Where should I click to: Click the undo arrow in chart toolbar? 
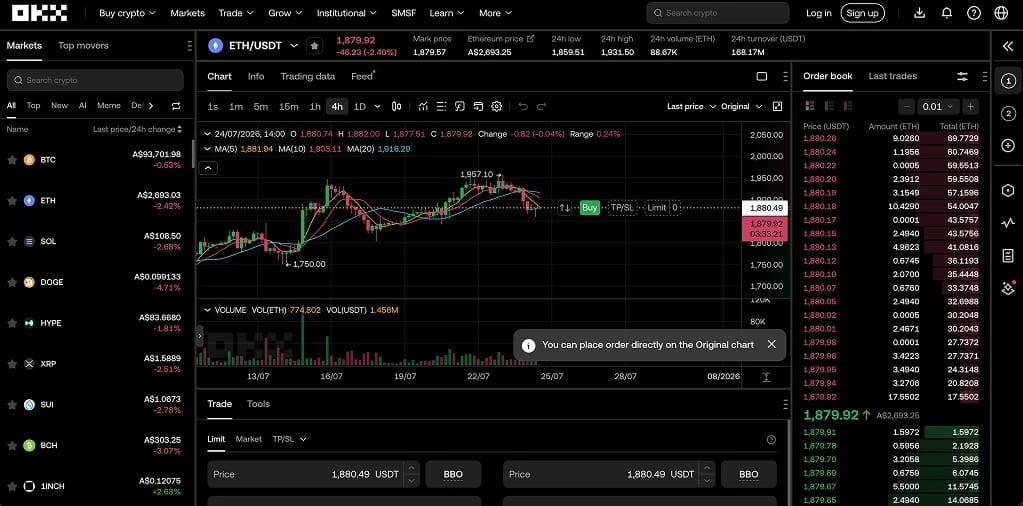(x=523, y=106)
